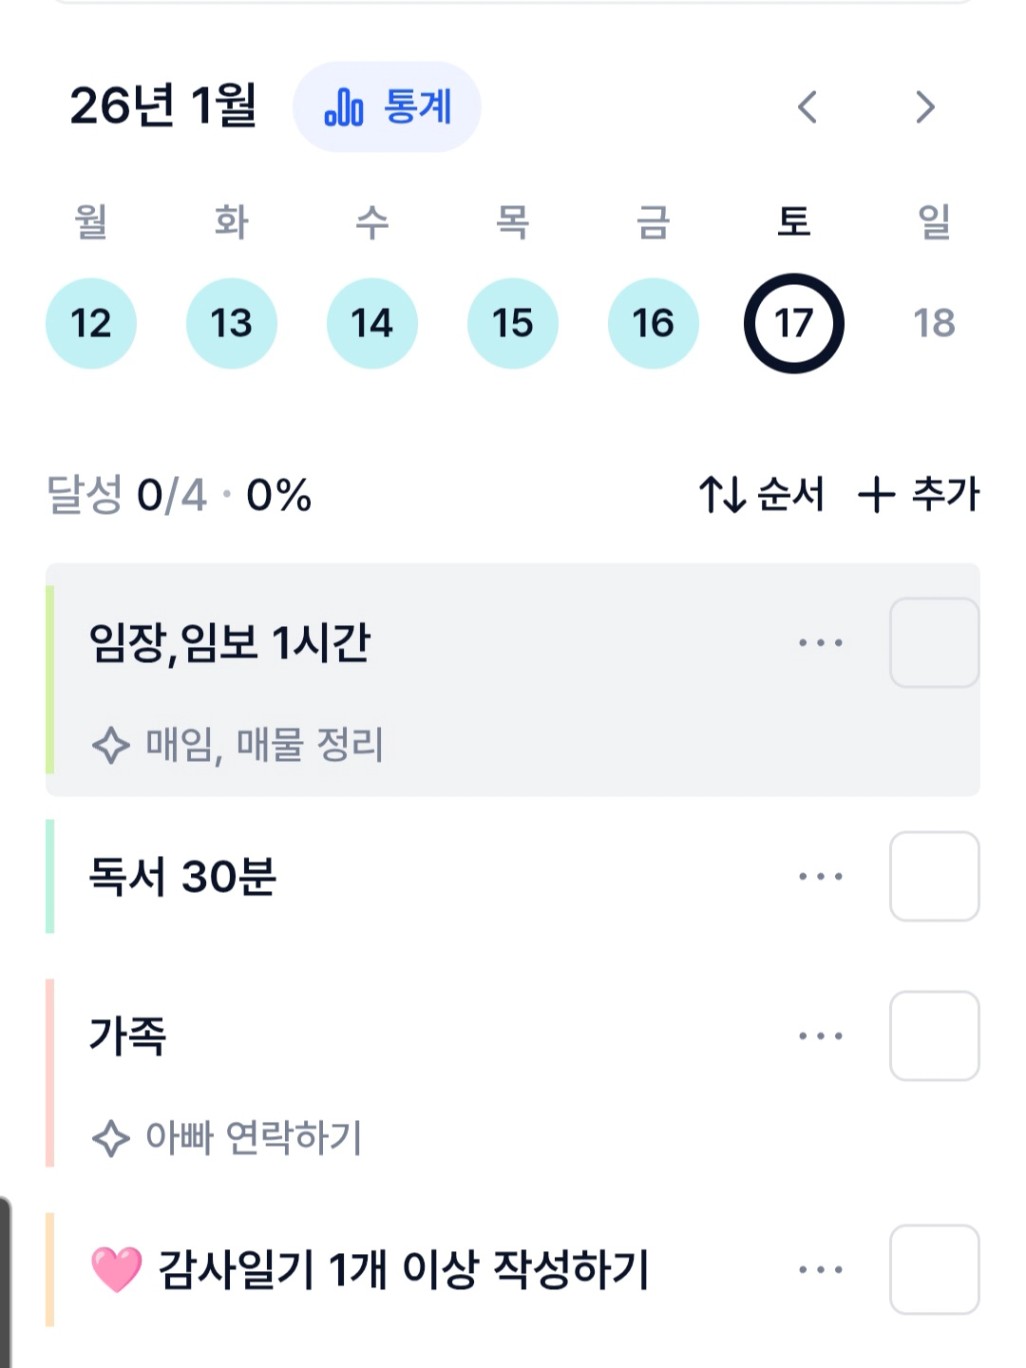1026x1368 pixels.
Task: Tick the 감사일기 1개 이상 작성하기 checkbox
Action: [x=934, y=1270]
